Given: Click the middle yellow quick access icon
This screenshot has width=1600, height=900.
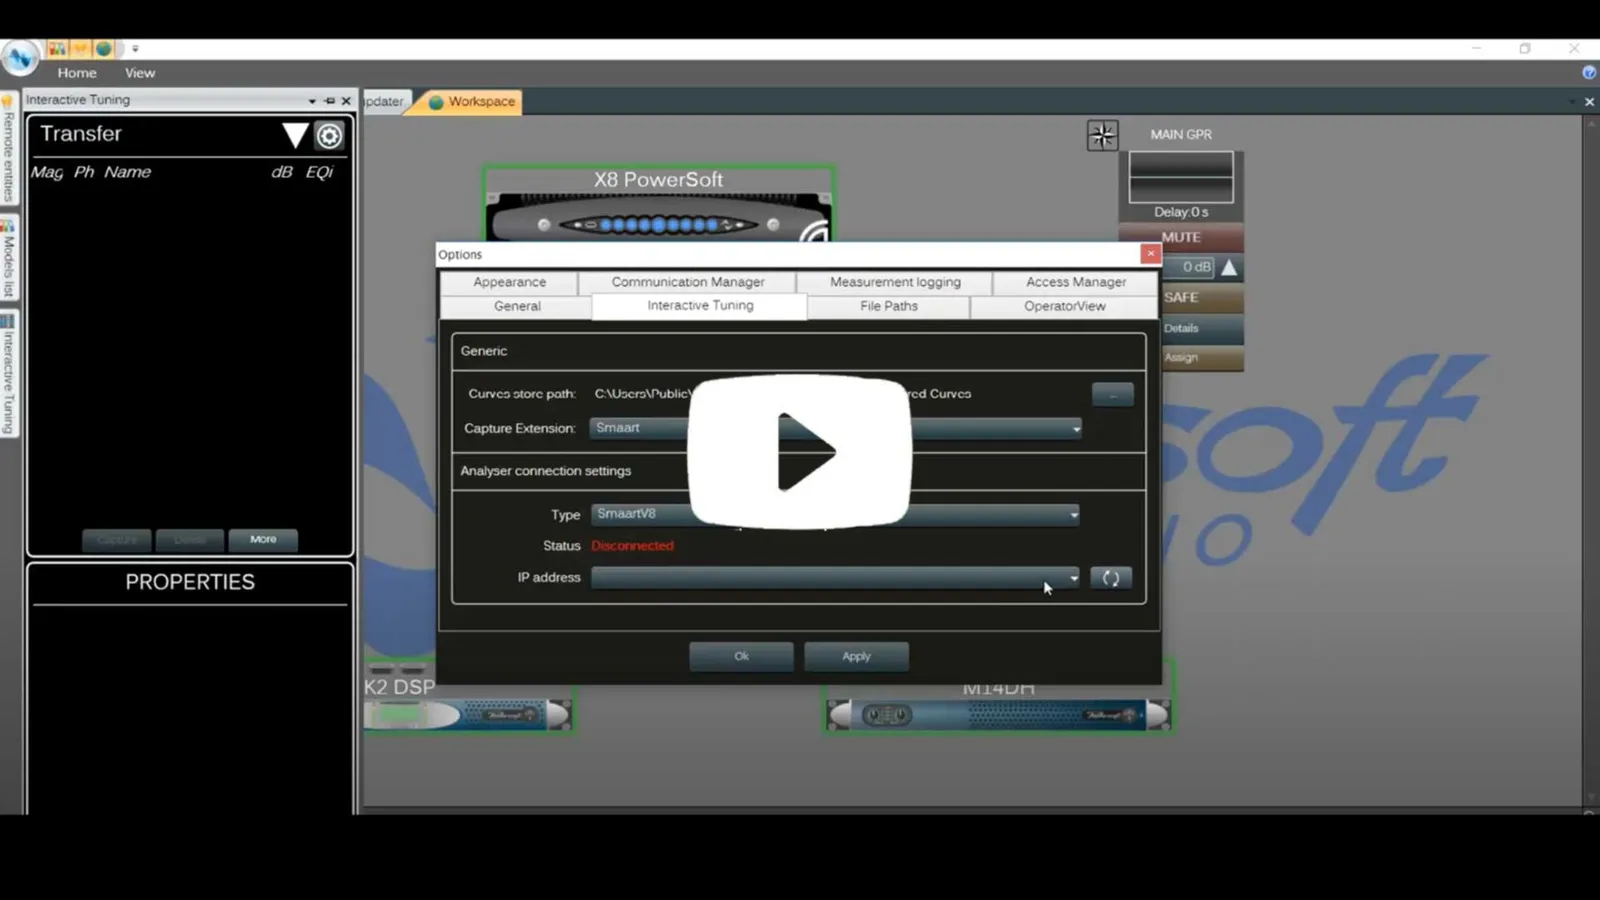Looking at the screenshot, I should (80, 48).
